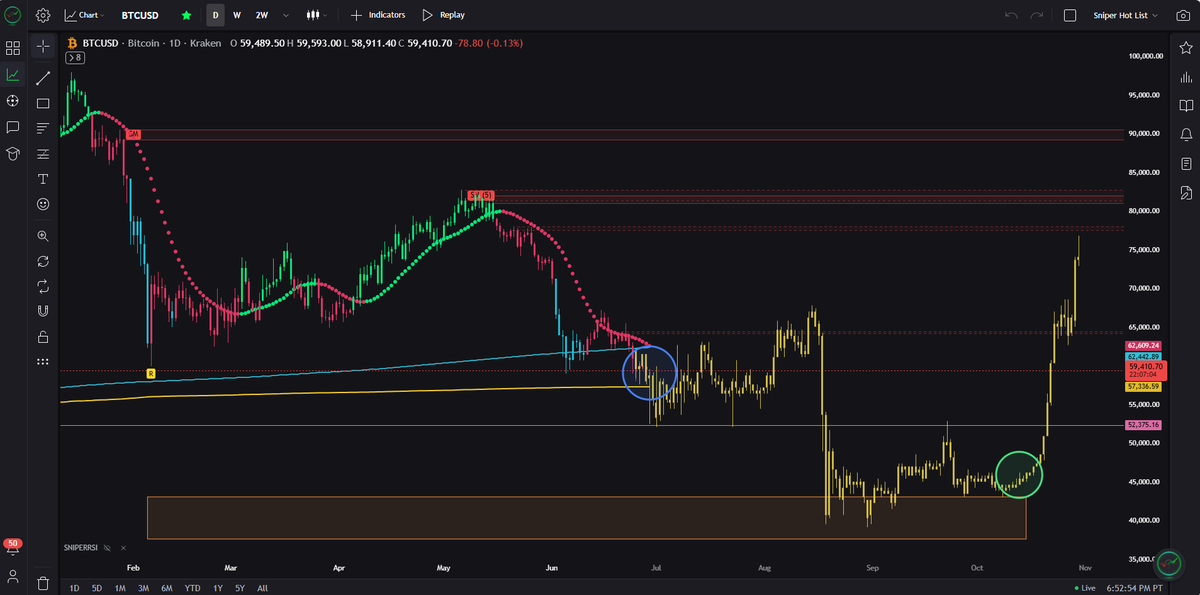
Task: Start Replay mode
Action: pyautogui.click(x=443, y=15)
